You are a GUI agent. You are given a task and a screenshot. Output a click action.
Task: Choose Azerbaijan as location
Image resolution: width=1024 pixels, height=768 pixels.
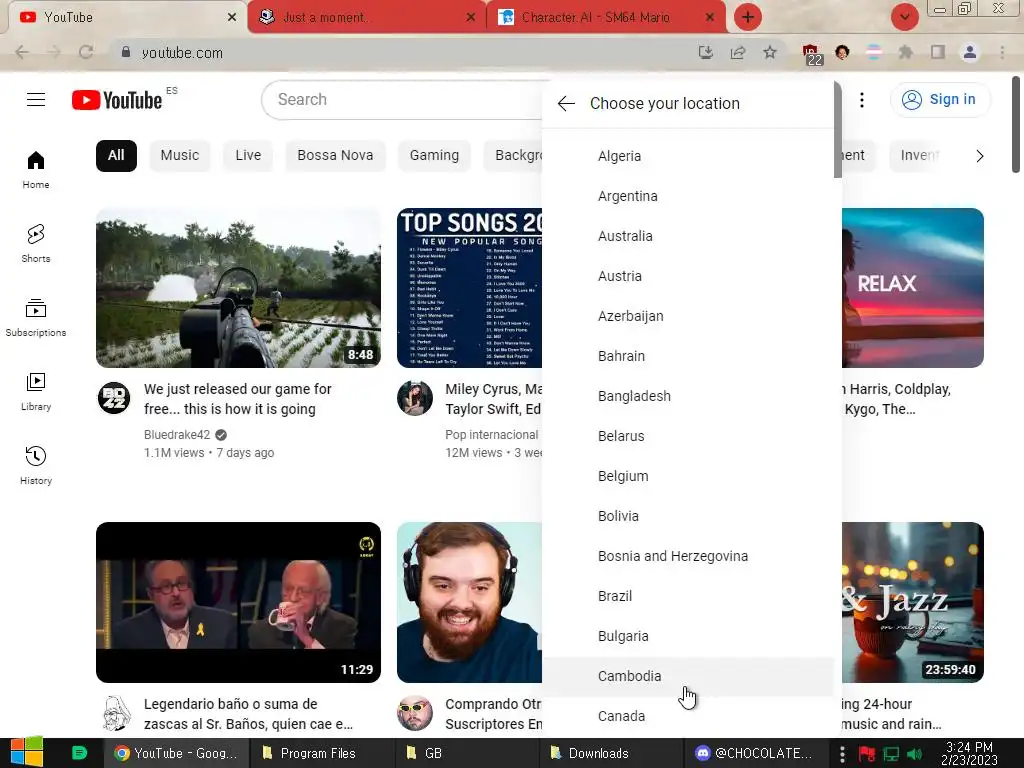click(688, 316)
